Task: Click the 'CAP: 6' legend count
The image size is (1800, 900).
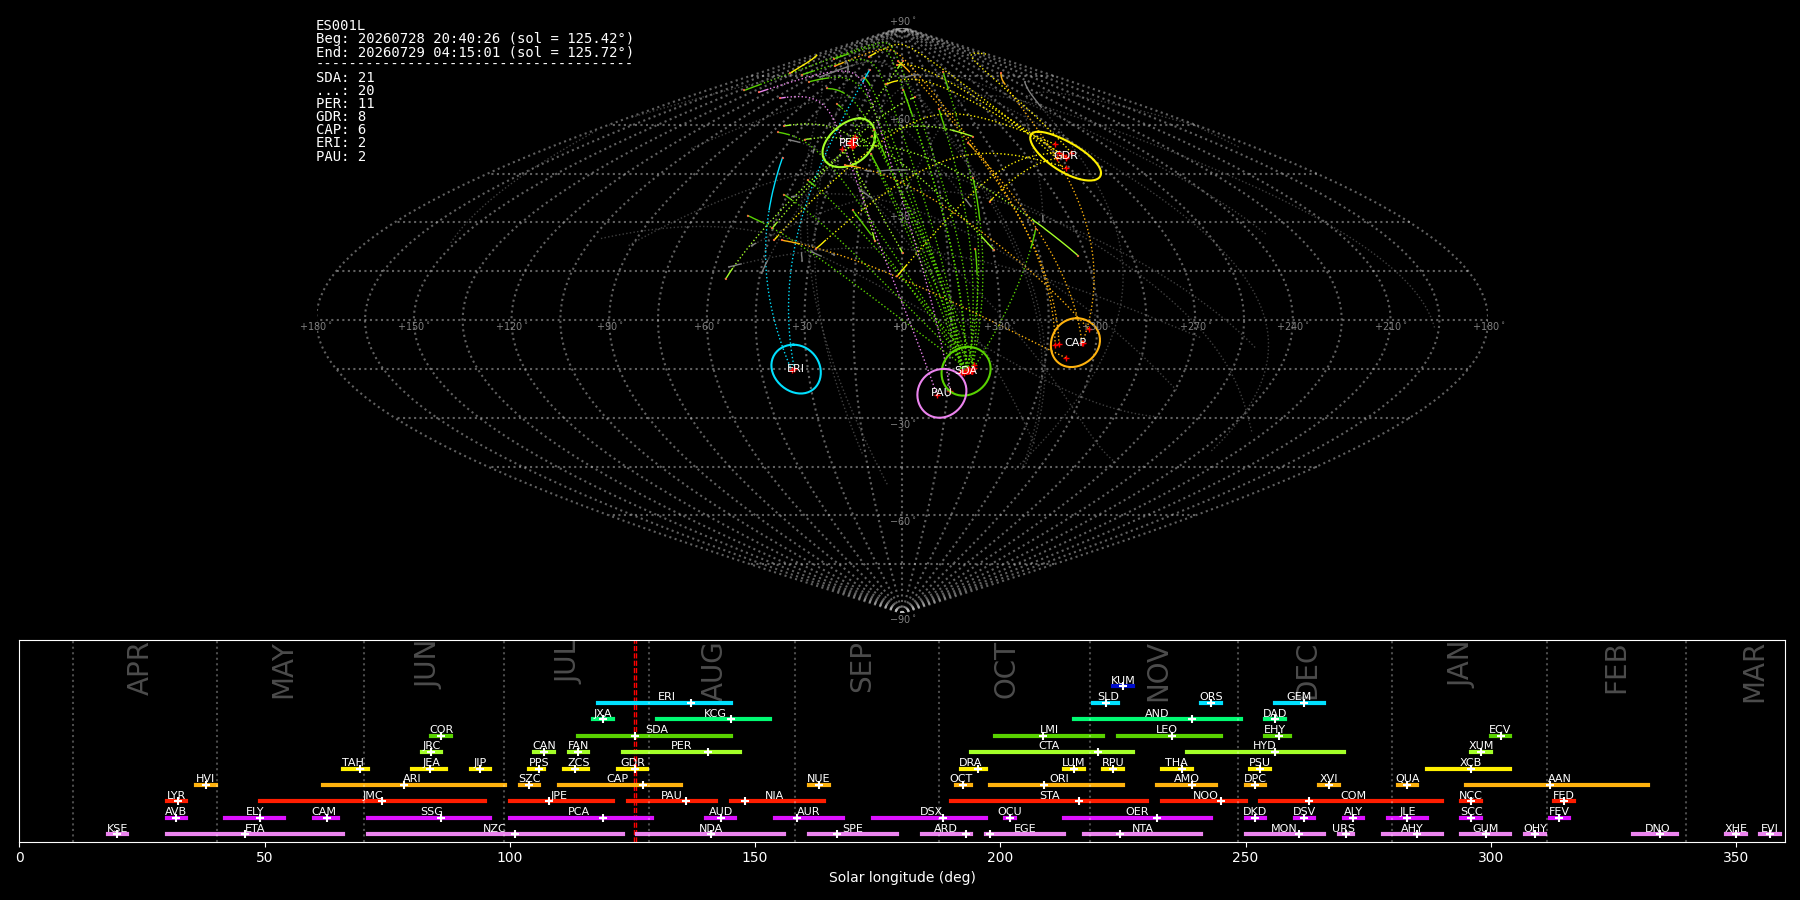Action: [341, 129]
